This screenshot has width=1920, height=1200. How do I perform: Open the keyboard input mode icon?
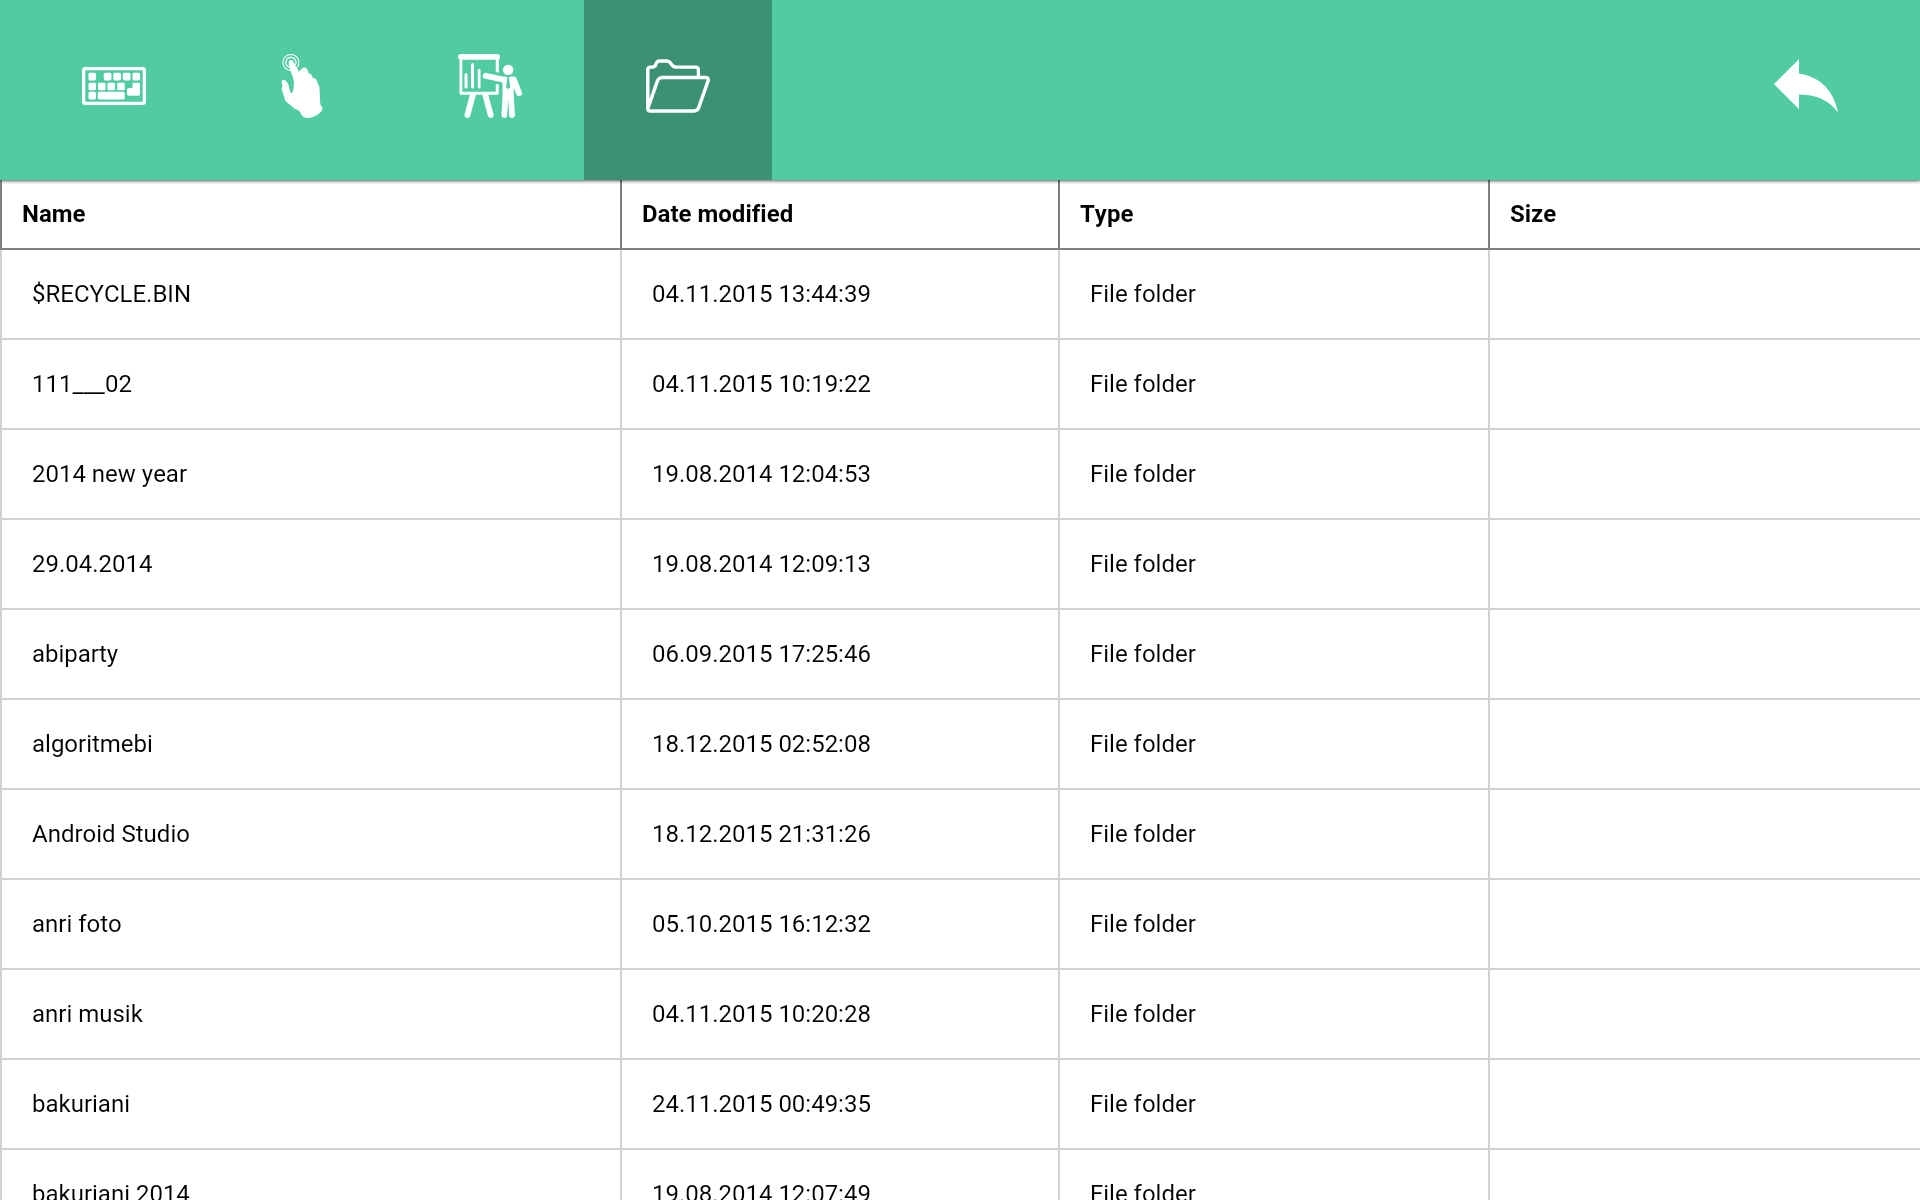(x=114, y=87)
